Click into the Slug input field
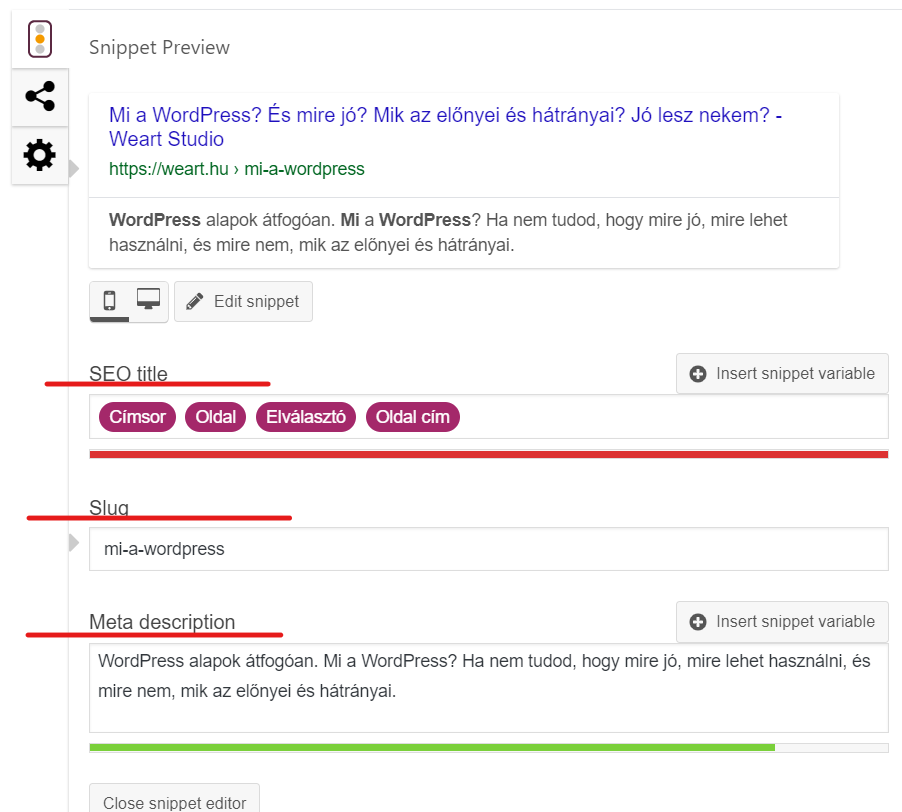 click(488, 549)
